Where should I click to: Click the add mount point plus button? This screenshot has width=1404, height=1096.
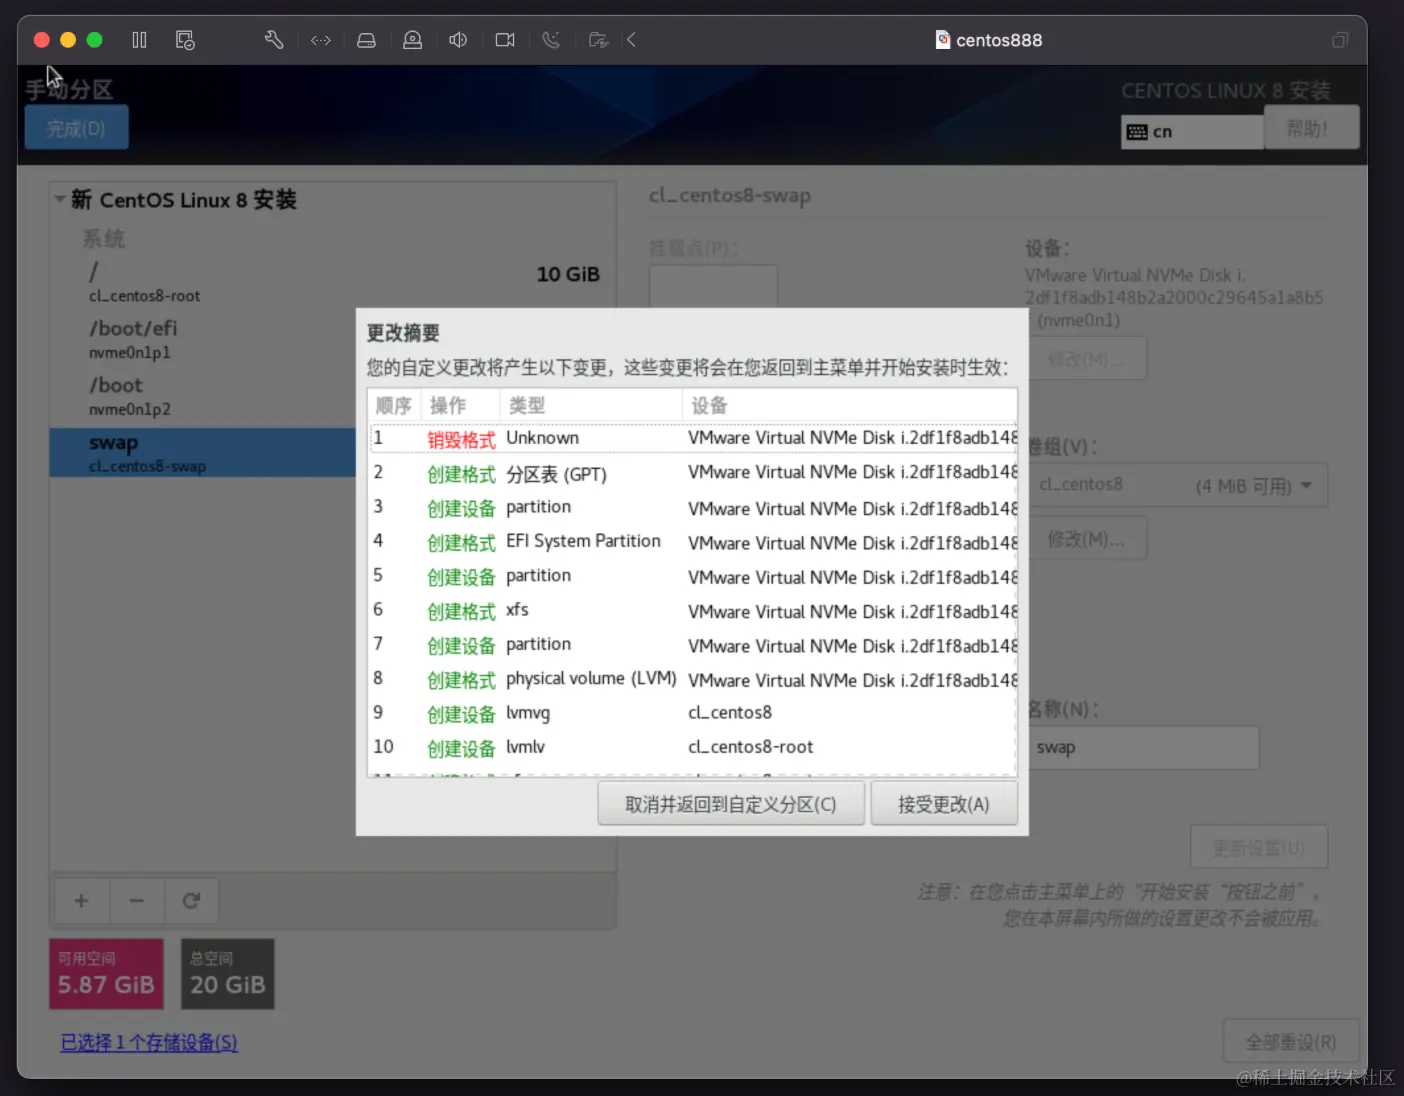81,900
